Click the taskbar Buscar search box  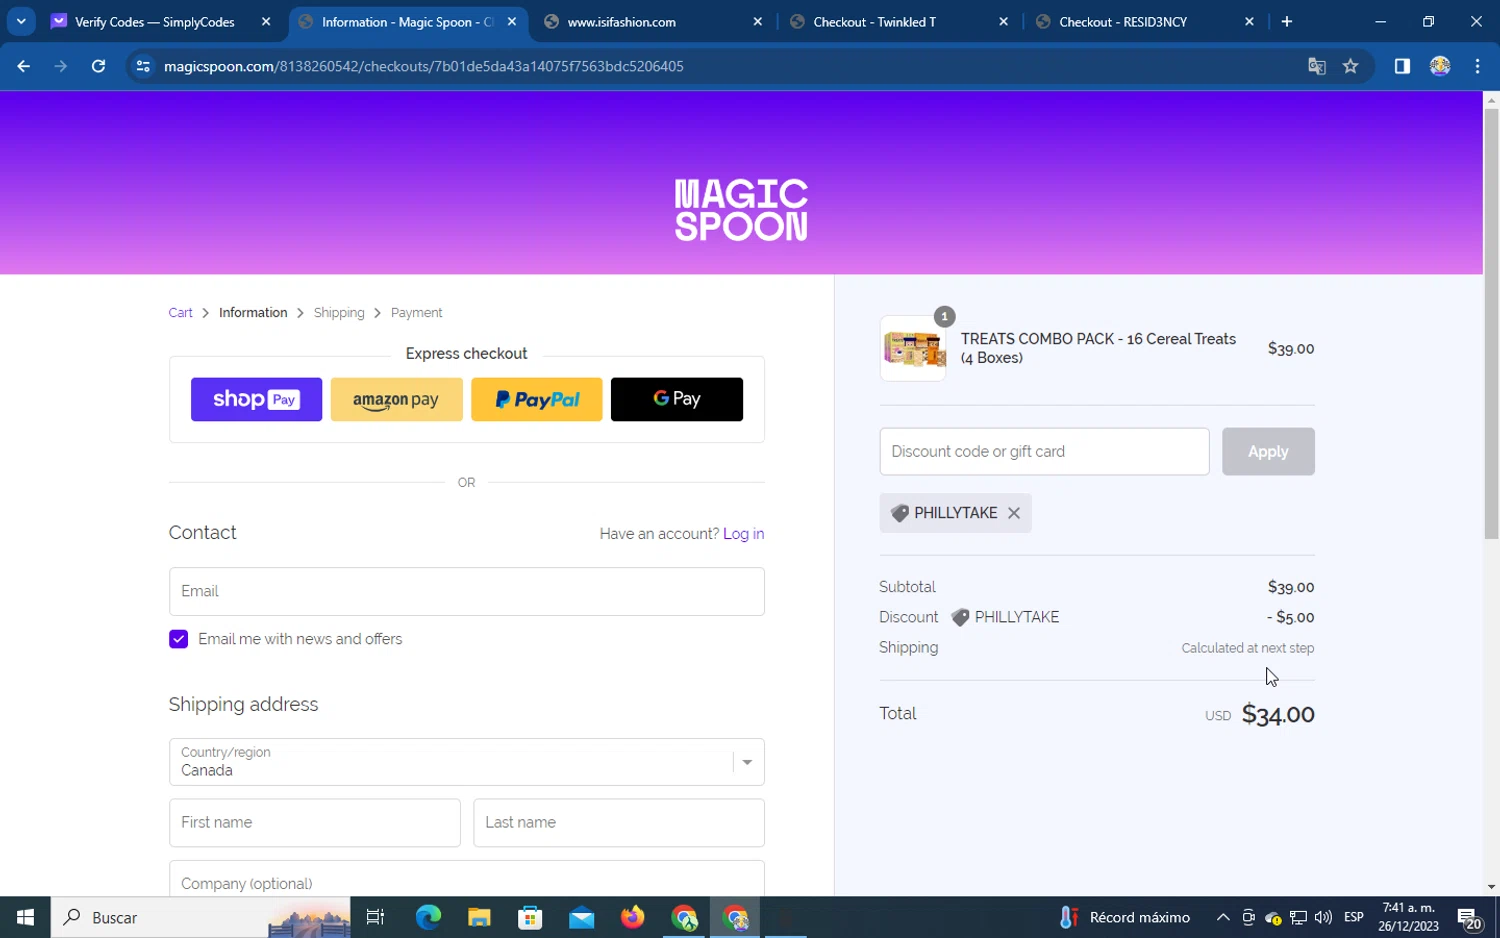pos(200,917)
